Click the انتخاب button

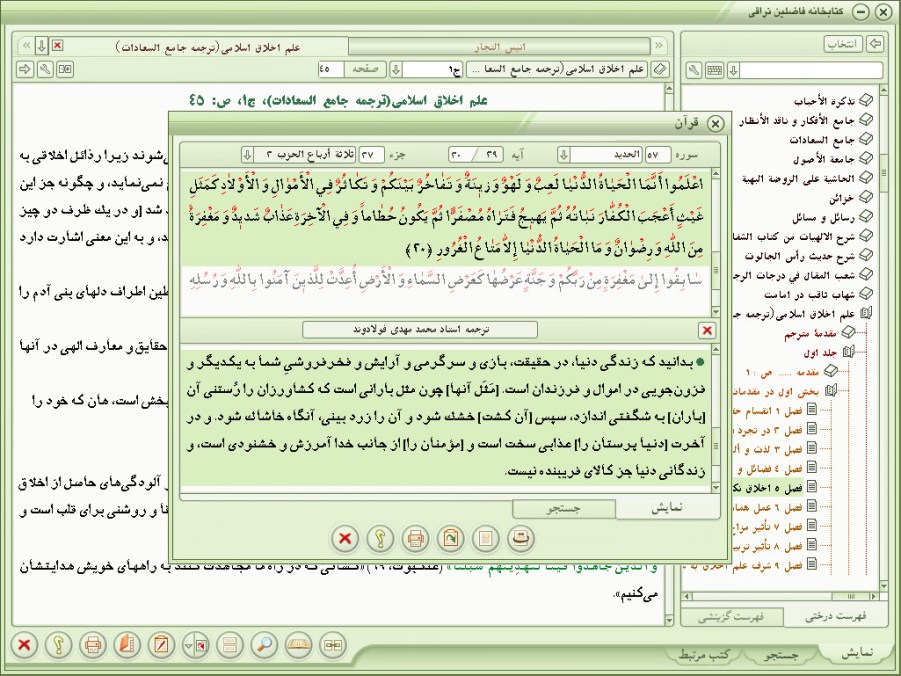pyautogui.click(x=843, y=44)
